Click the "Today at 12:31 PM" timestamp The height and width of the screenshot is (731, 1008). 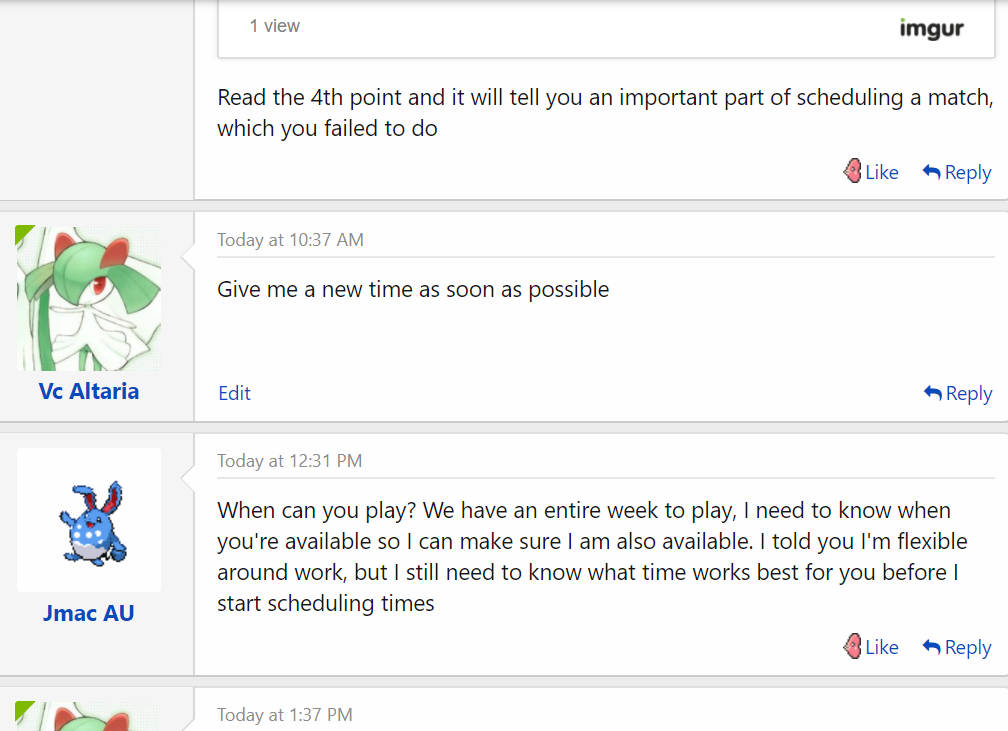coord(289,461)
